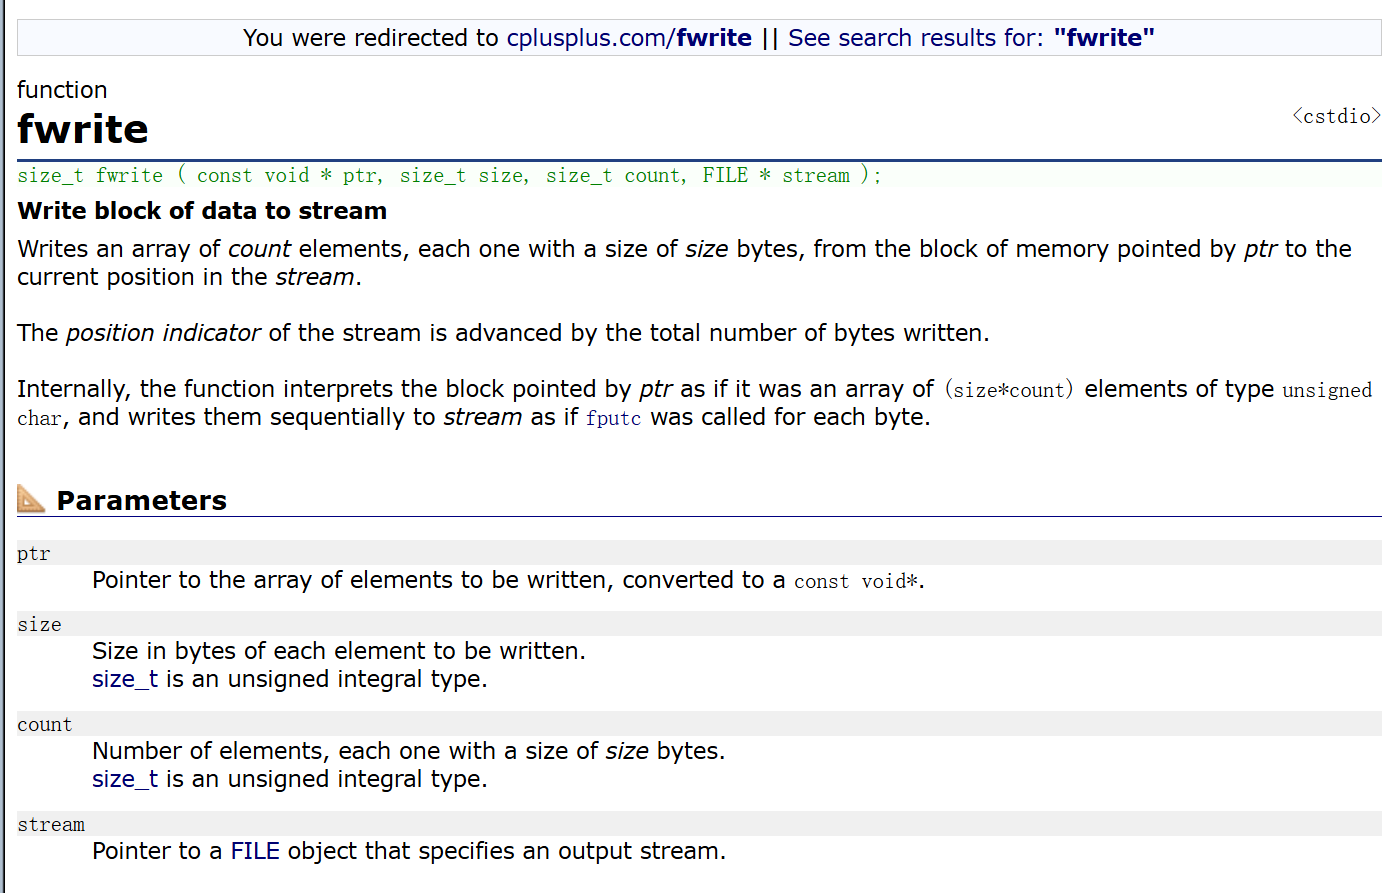Open the cplusplus.com/fwrite redirect link

coord(628,38)
